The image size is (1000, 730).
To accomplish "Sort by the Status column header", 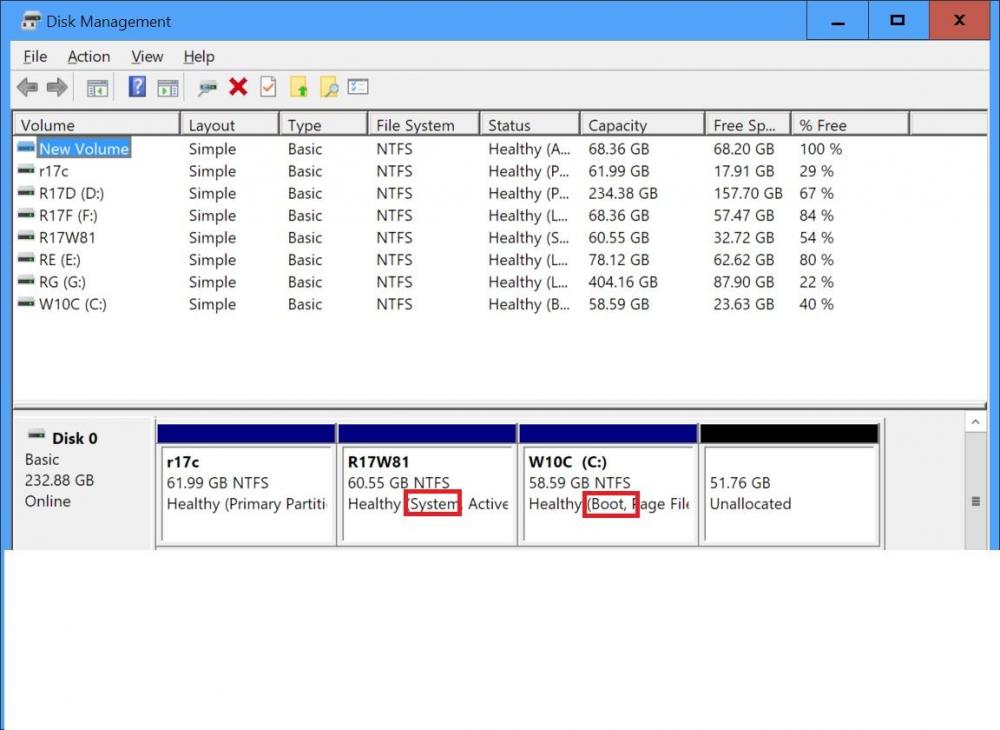I will click(530, 125).
